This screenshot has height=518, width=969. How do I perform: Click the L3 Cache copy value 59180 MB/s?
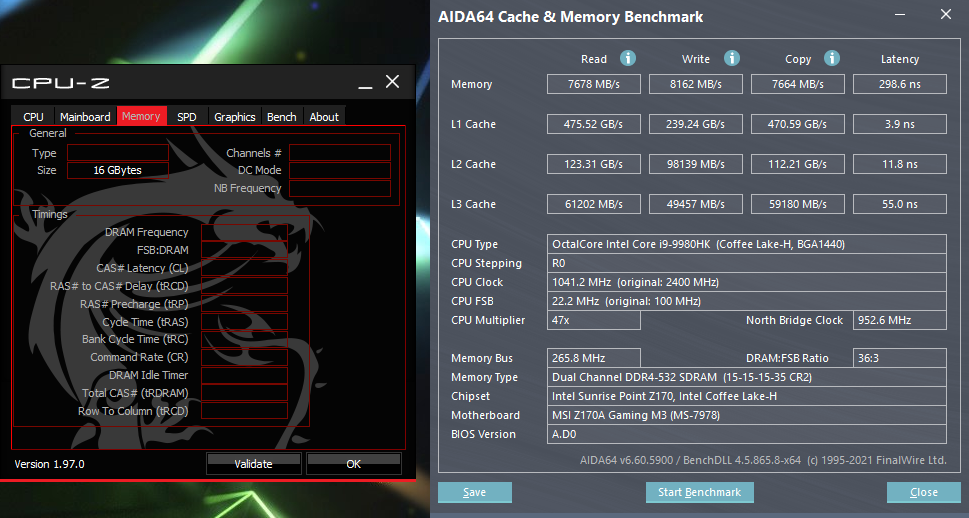click(798, 204)
